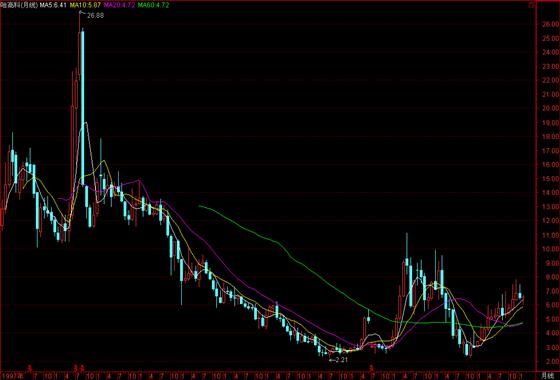The width and height of the screenshot is (560, 380).
Task: Click the red event marker below the 26.88 peak
Action: pyautogui.click(x=83, y=367)
